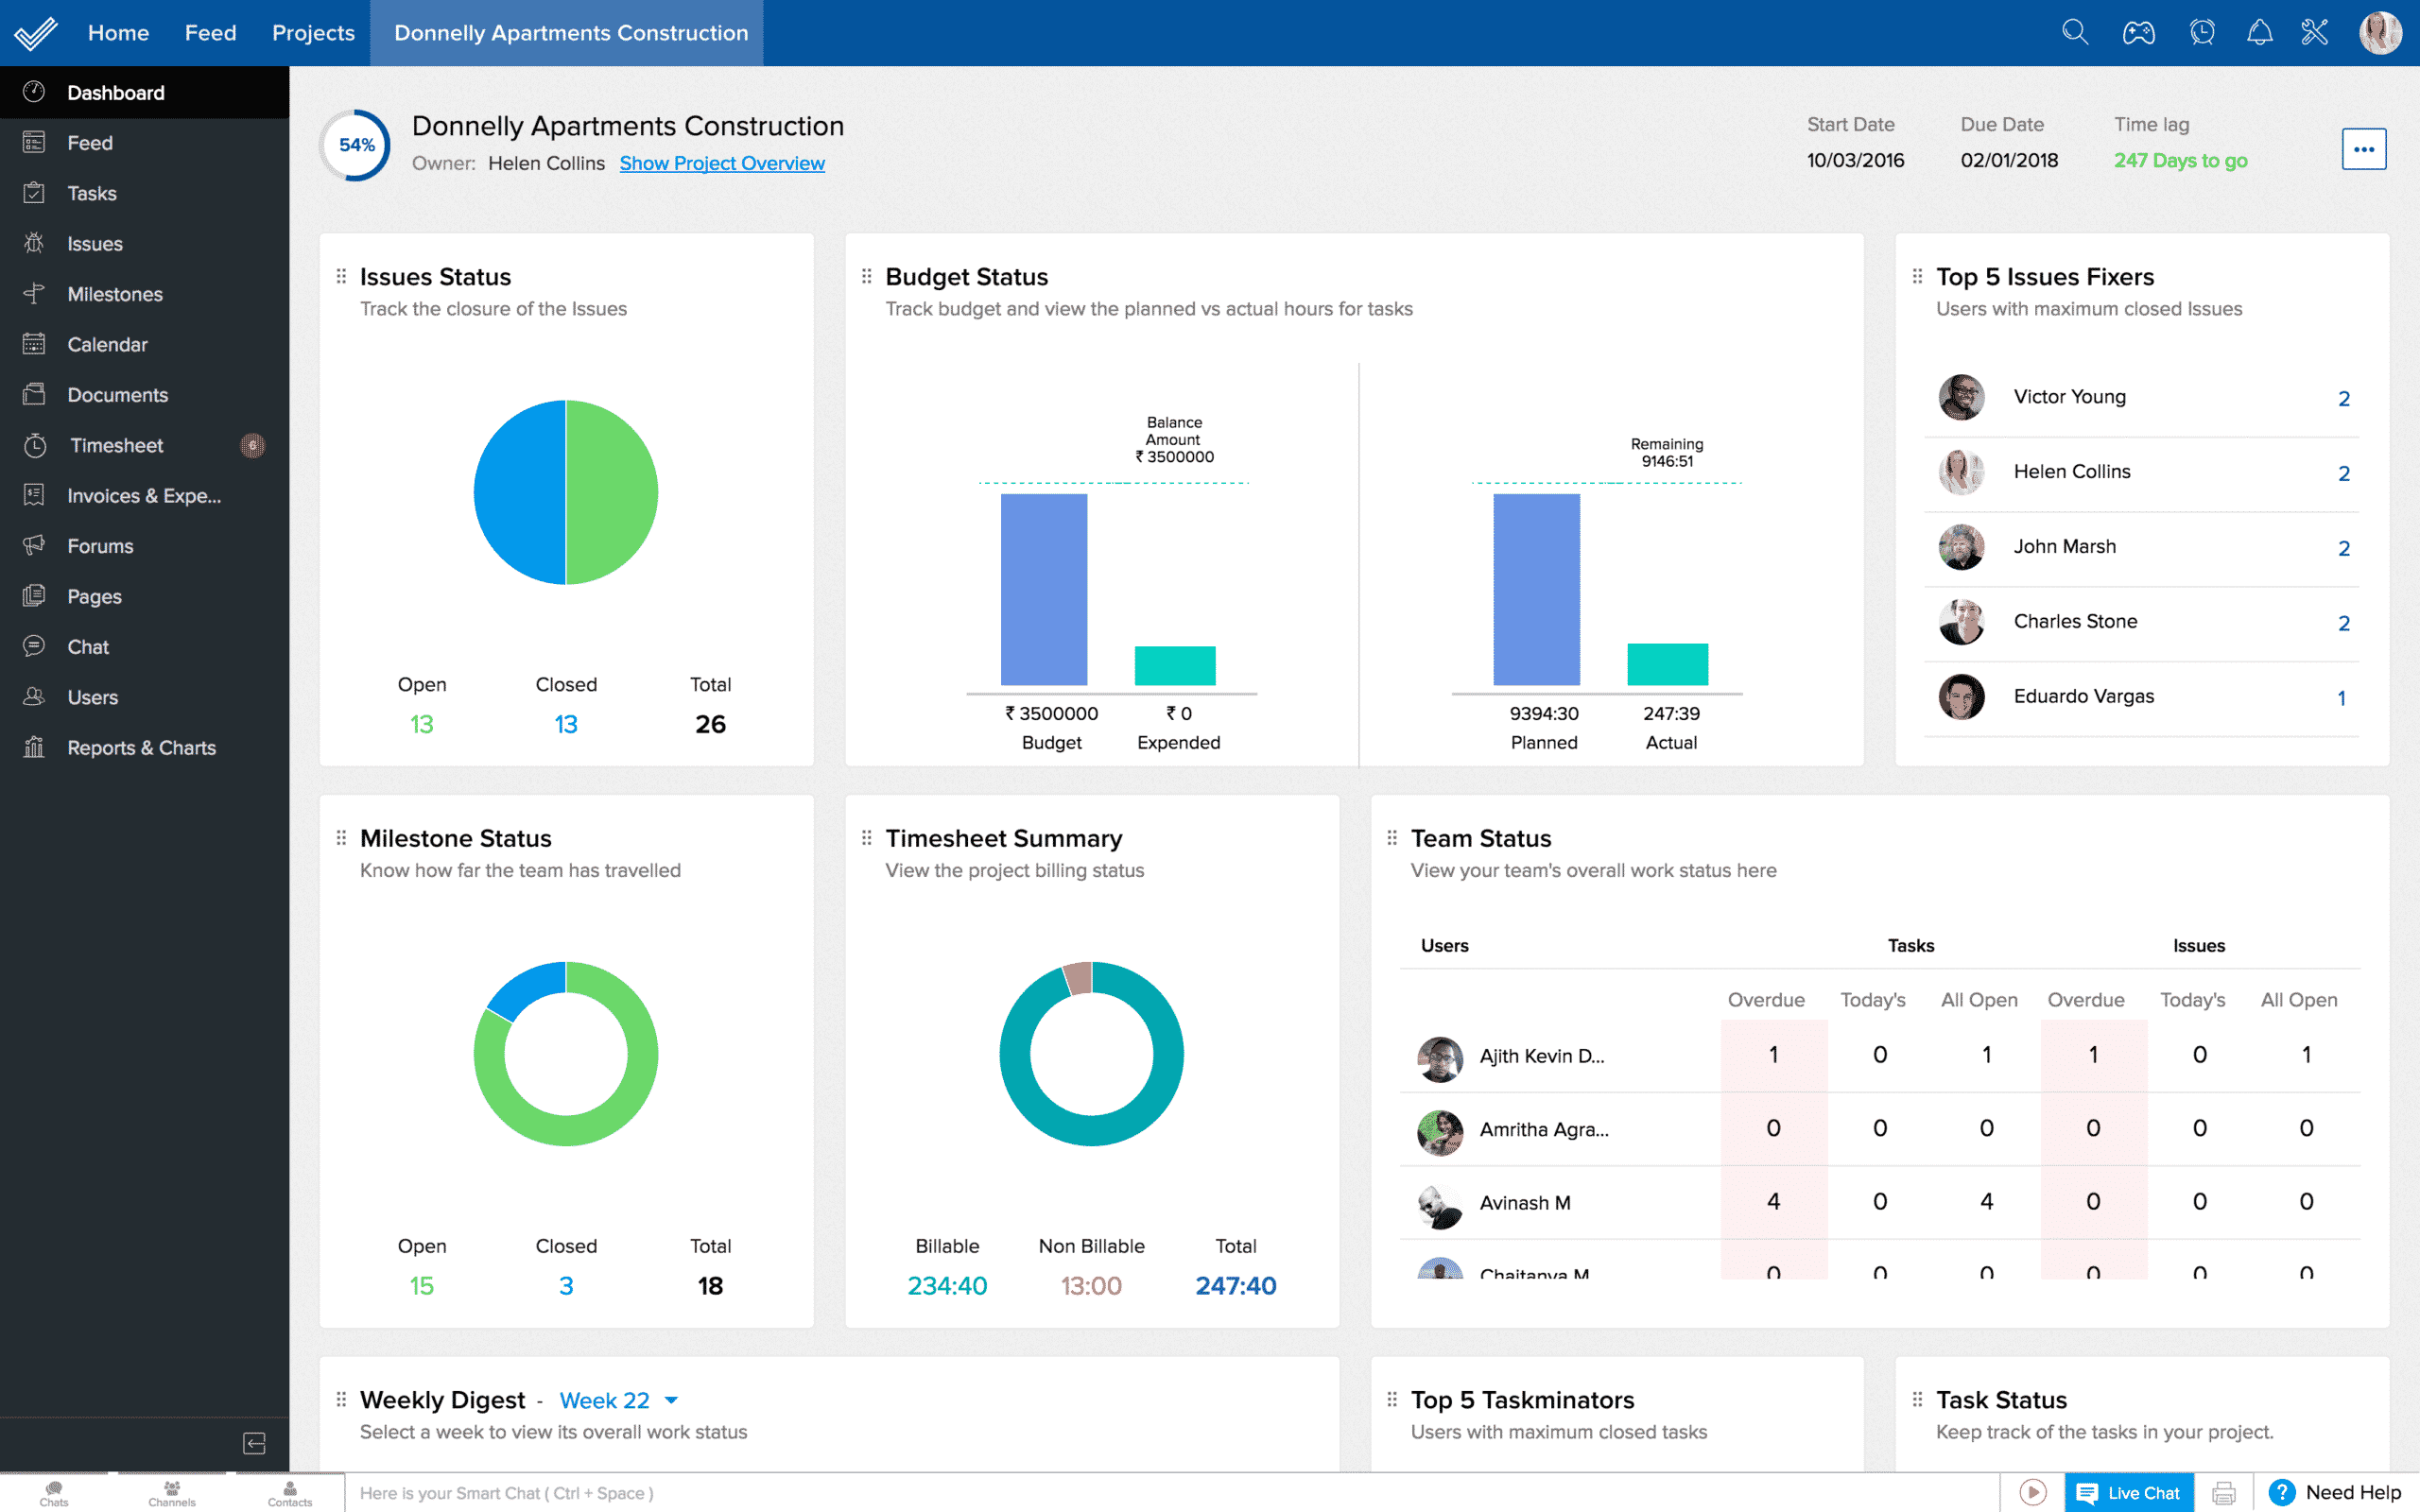Expand the three-dot menu top right
Screen dimensions: 2420x1512
(2364, 150)
